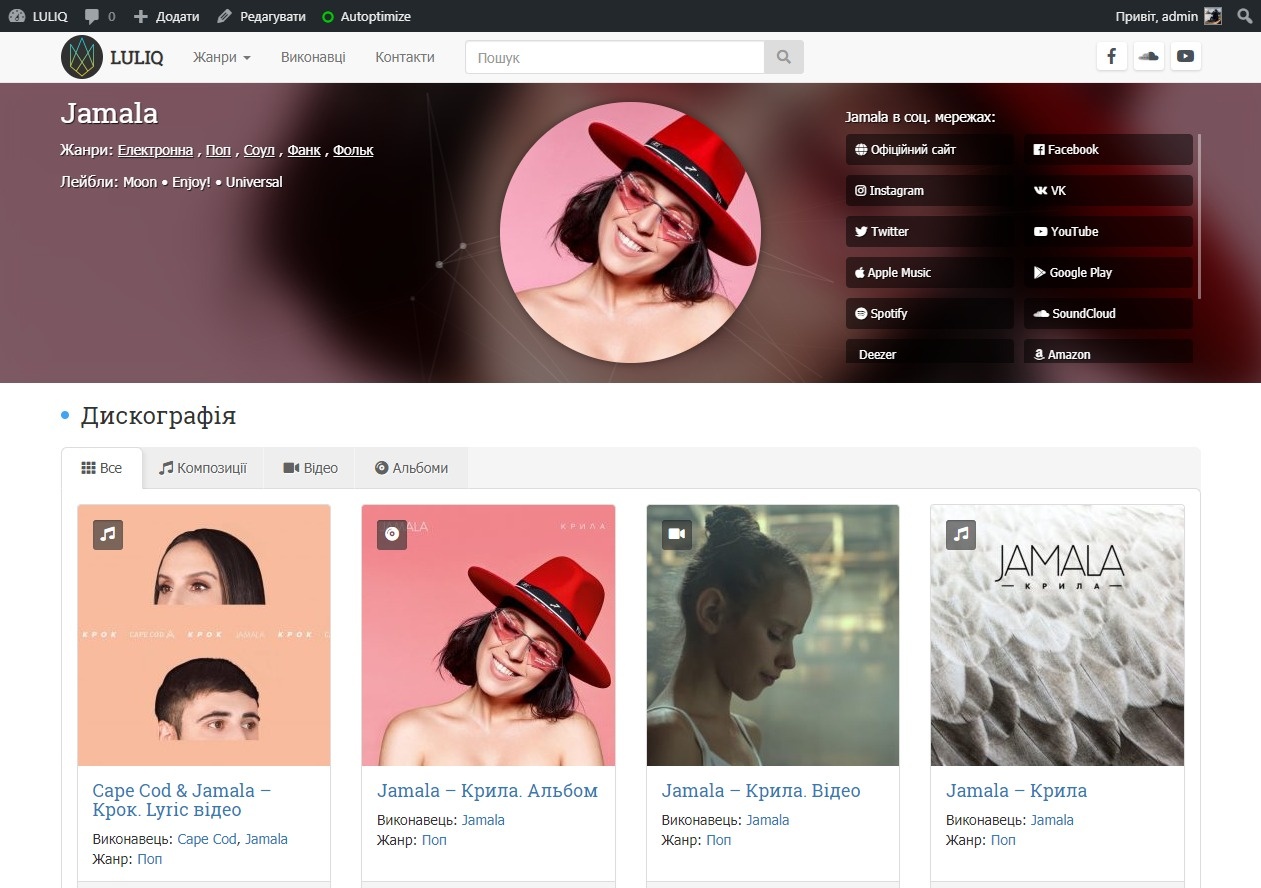Open the Привіт, admin account menu
This screenshot has height=888, width=1261.
point(1168,16)
